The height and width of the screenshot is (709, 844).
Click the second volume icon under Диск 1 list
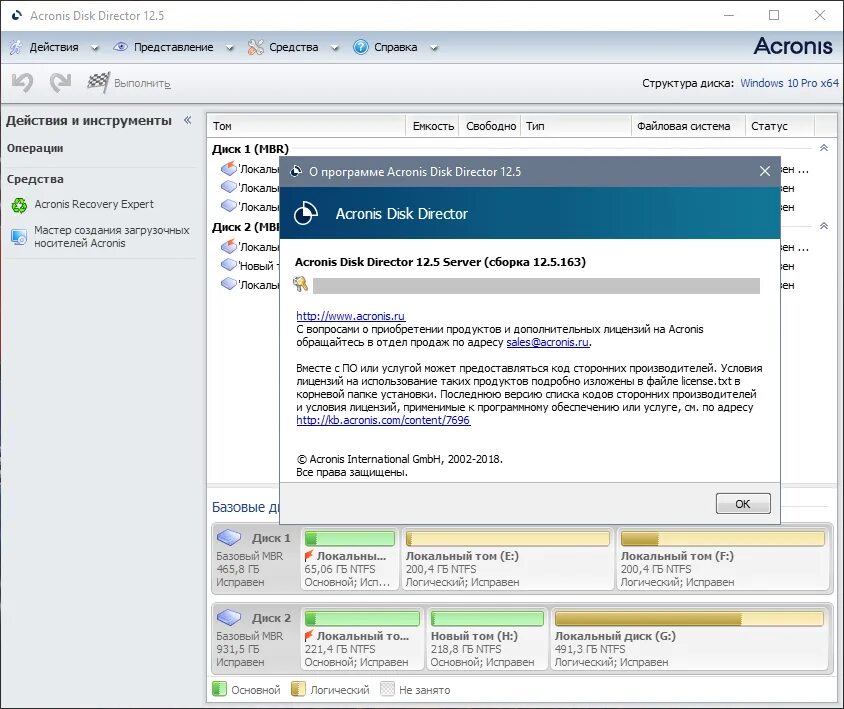point(229,187)
